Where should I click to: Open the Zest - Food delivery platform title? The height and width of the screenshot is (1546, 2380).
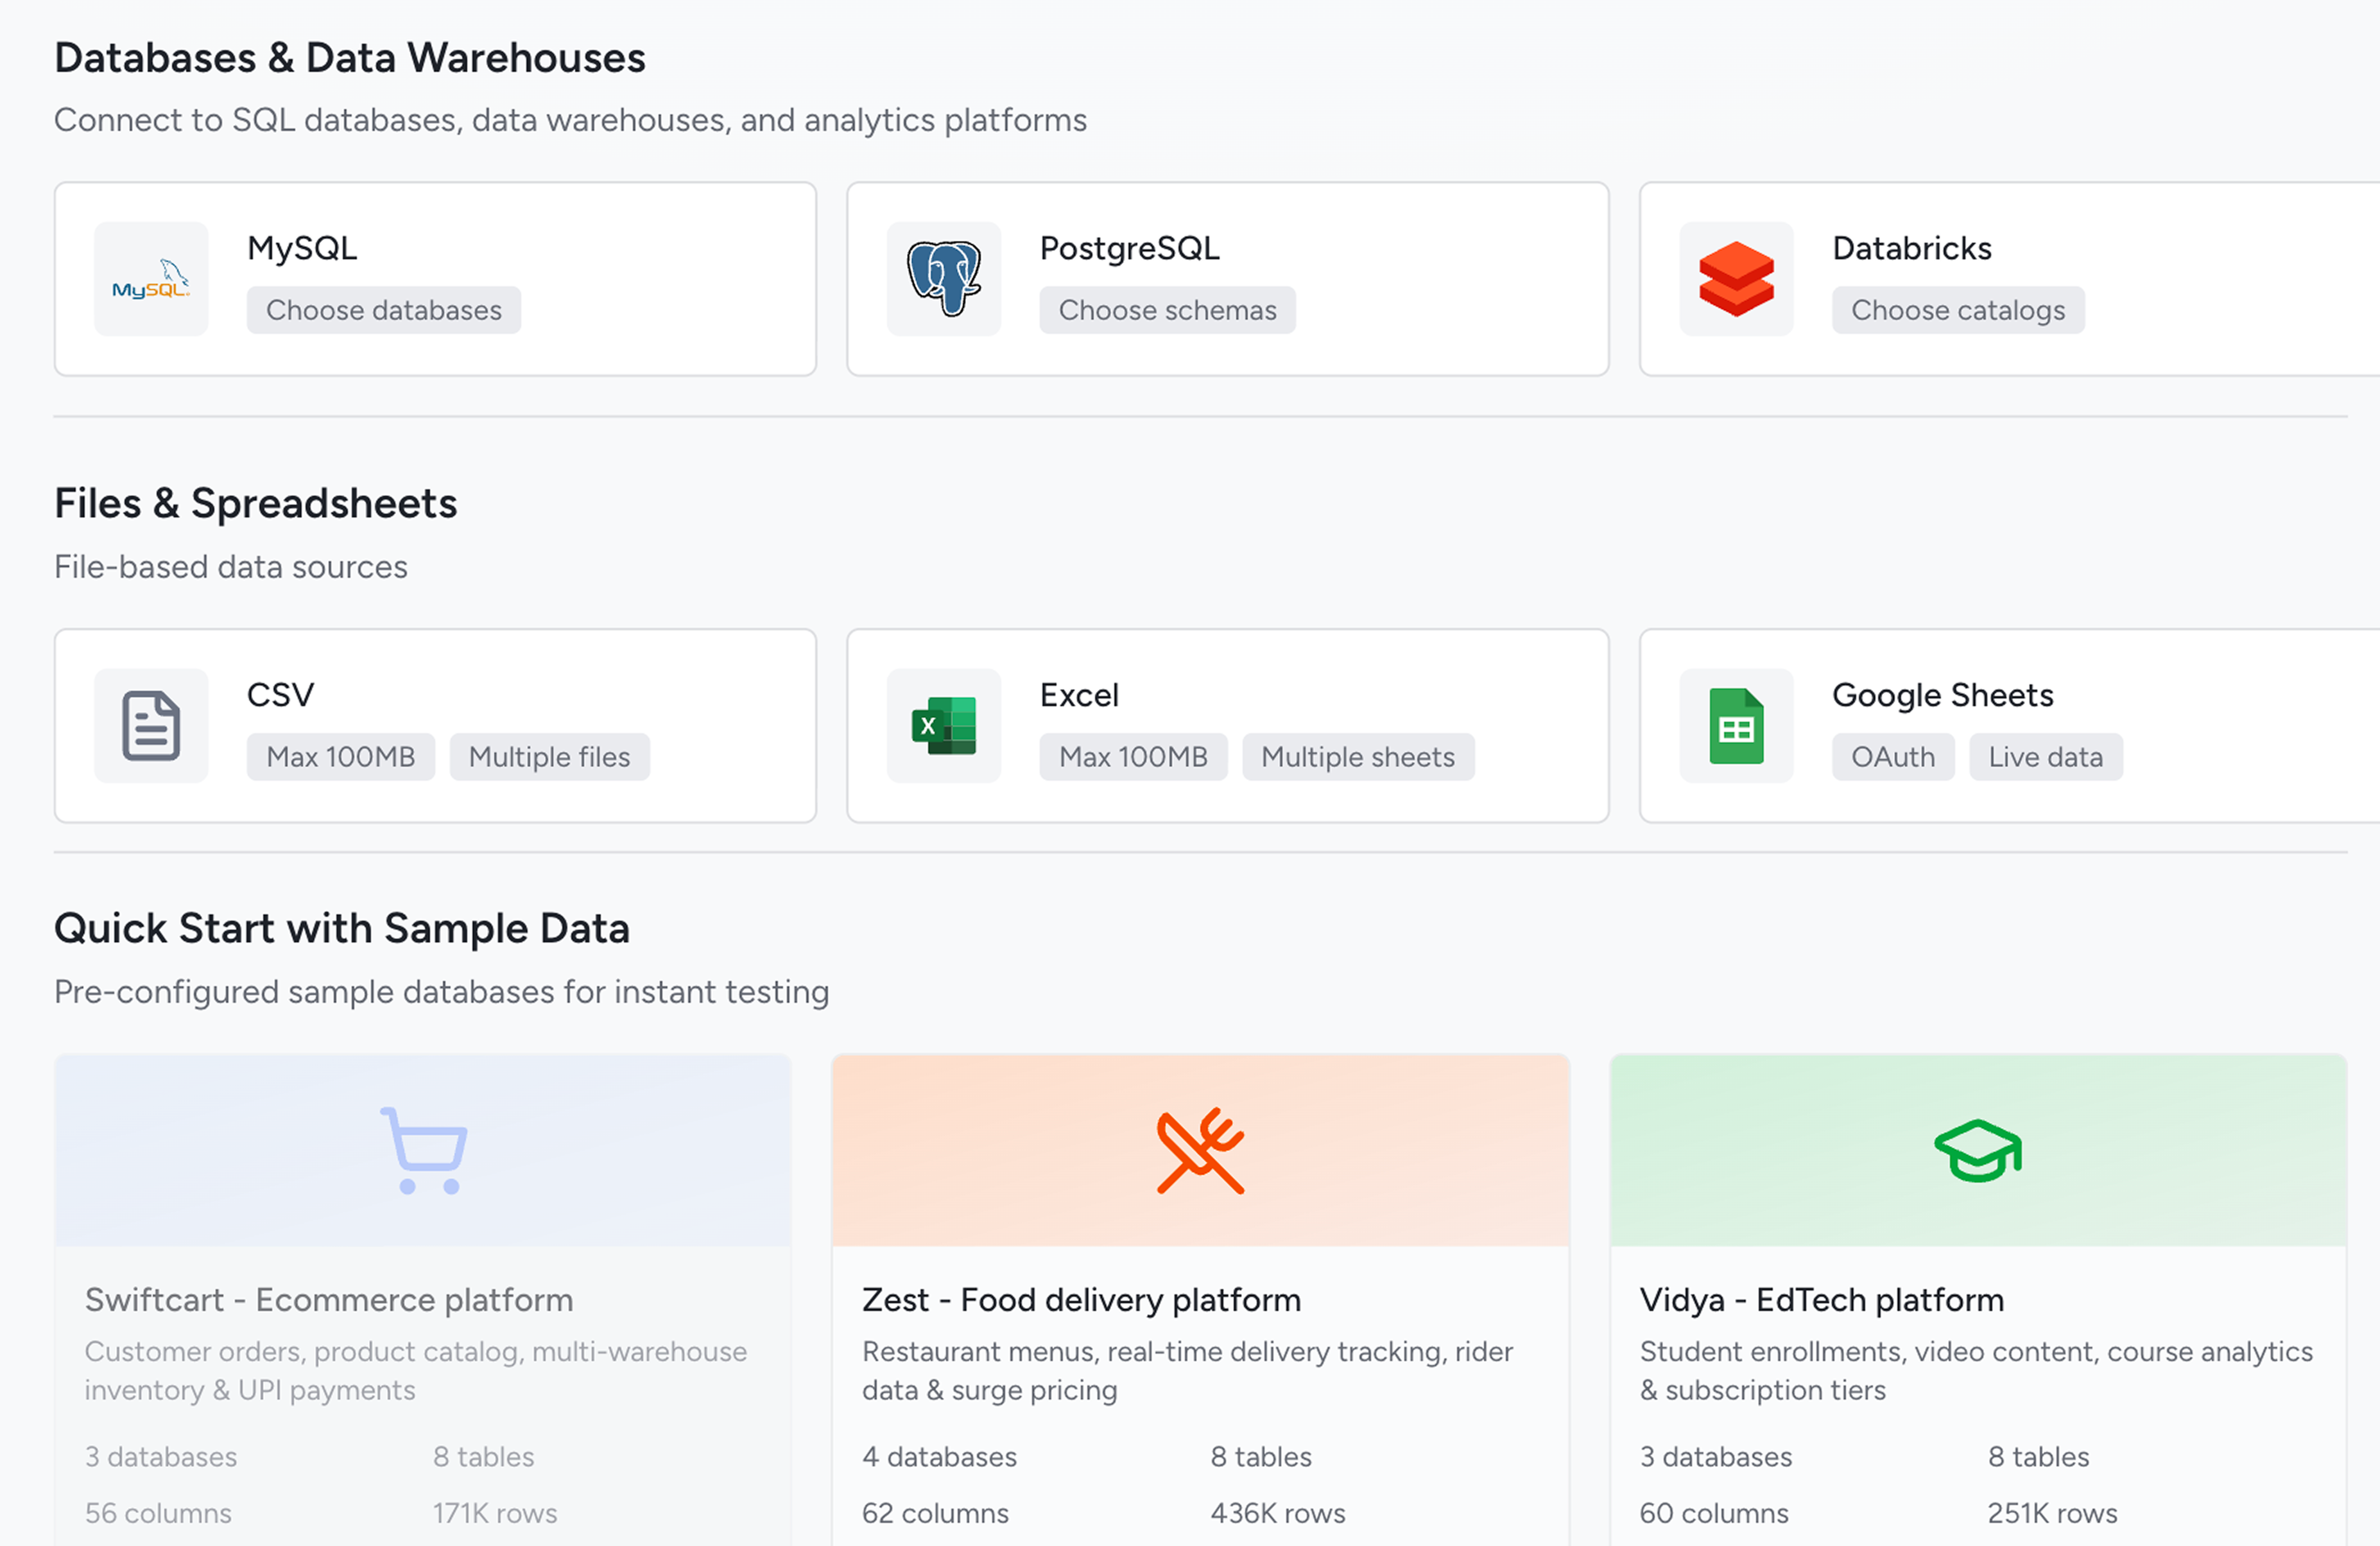(1081, 1300)
